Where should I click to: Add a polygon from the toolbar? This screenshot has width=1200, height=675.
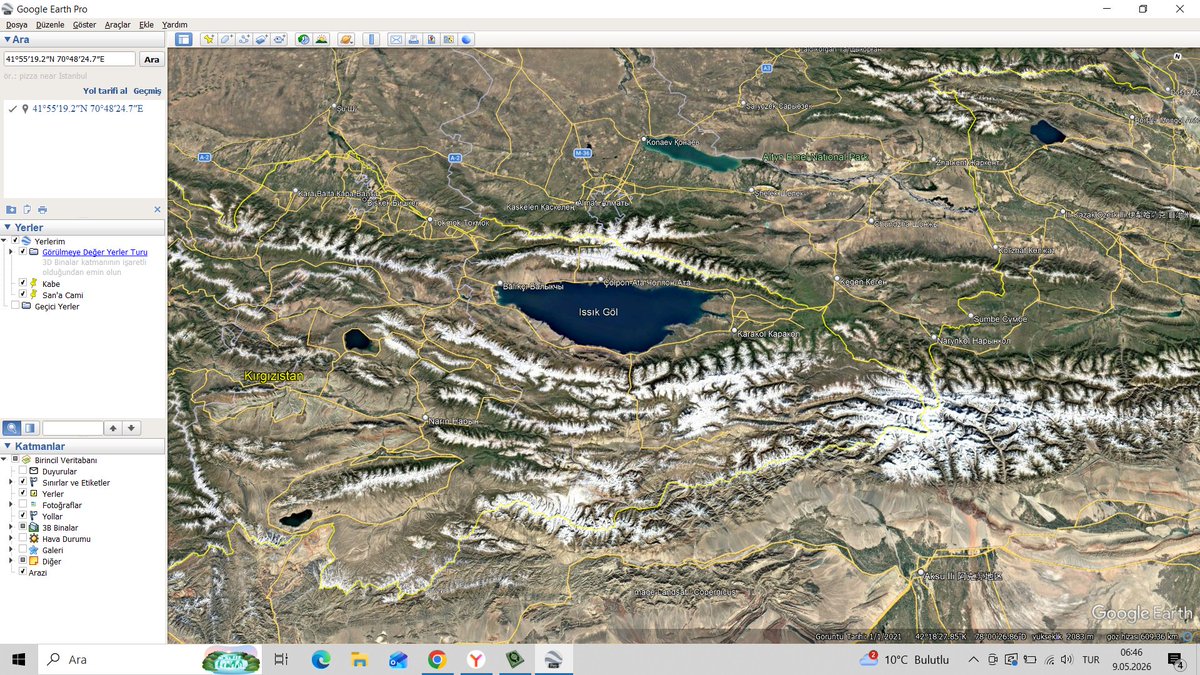tap(227, 39)
